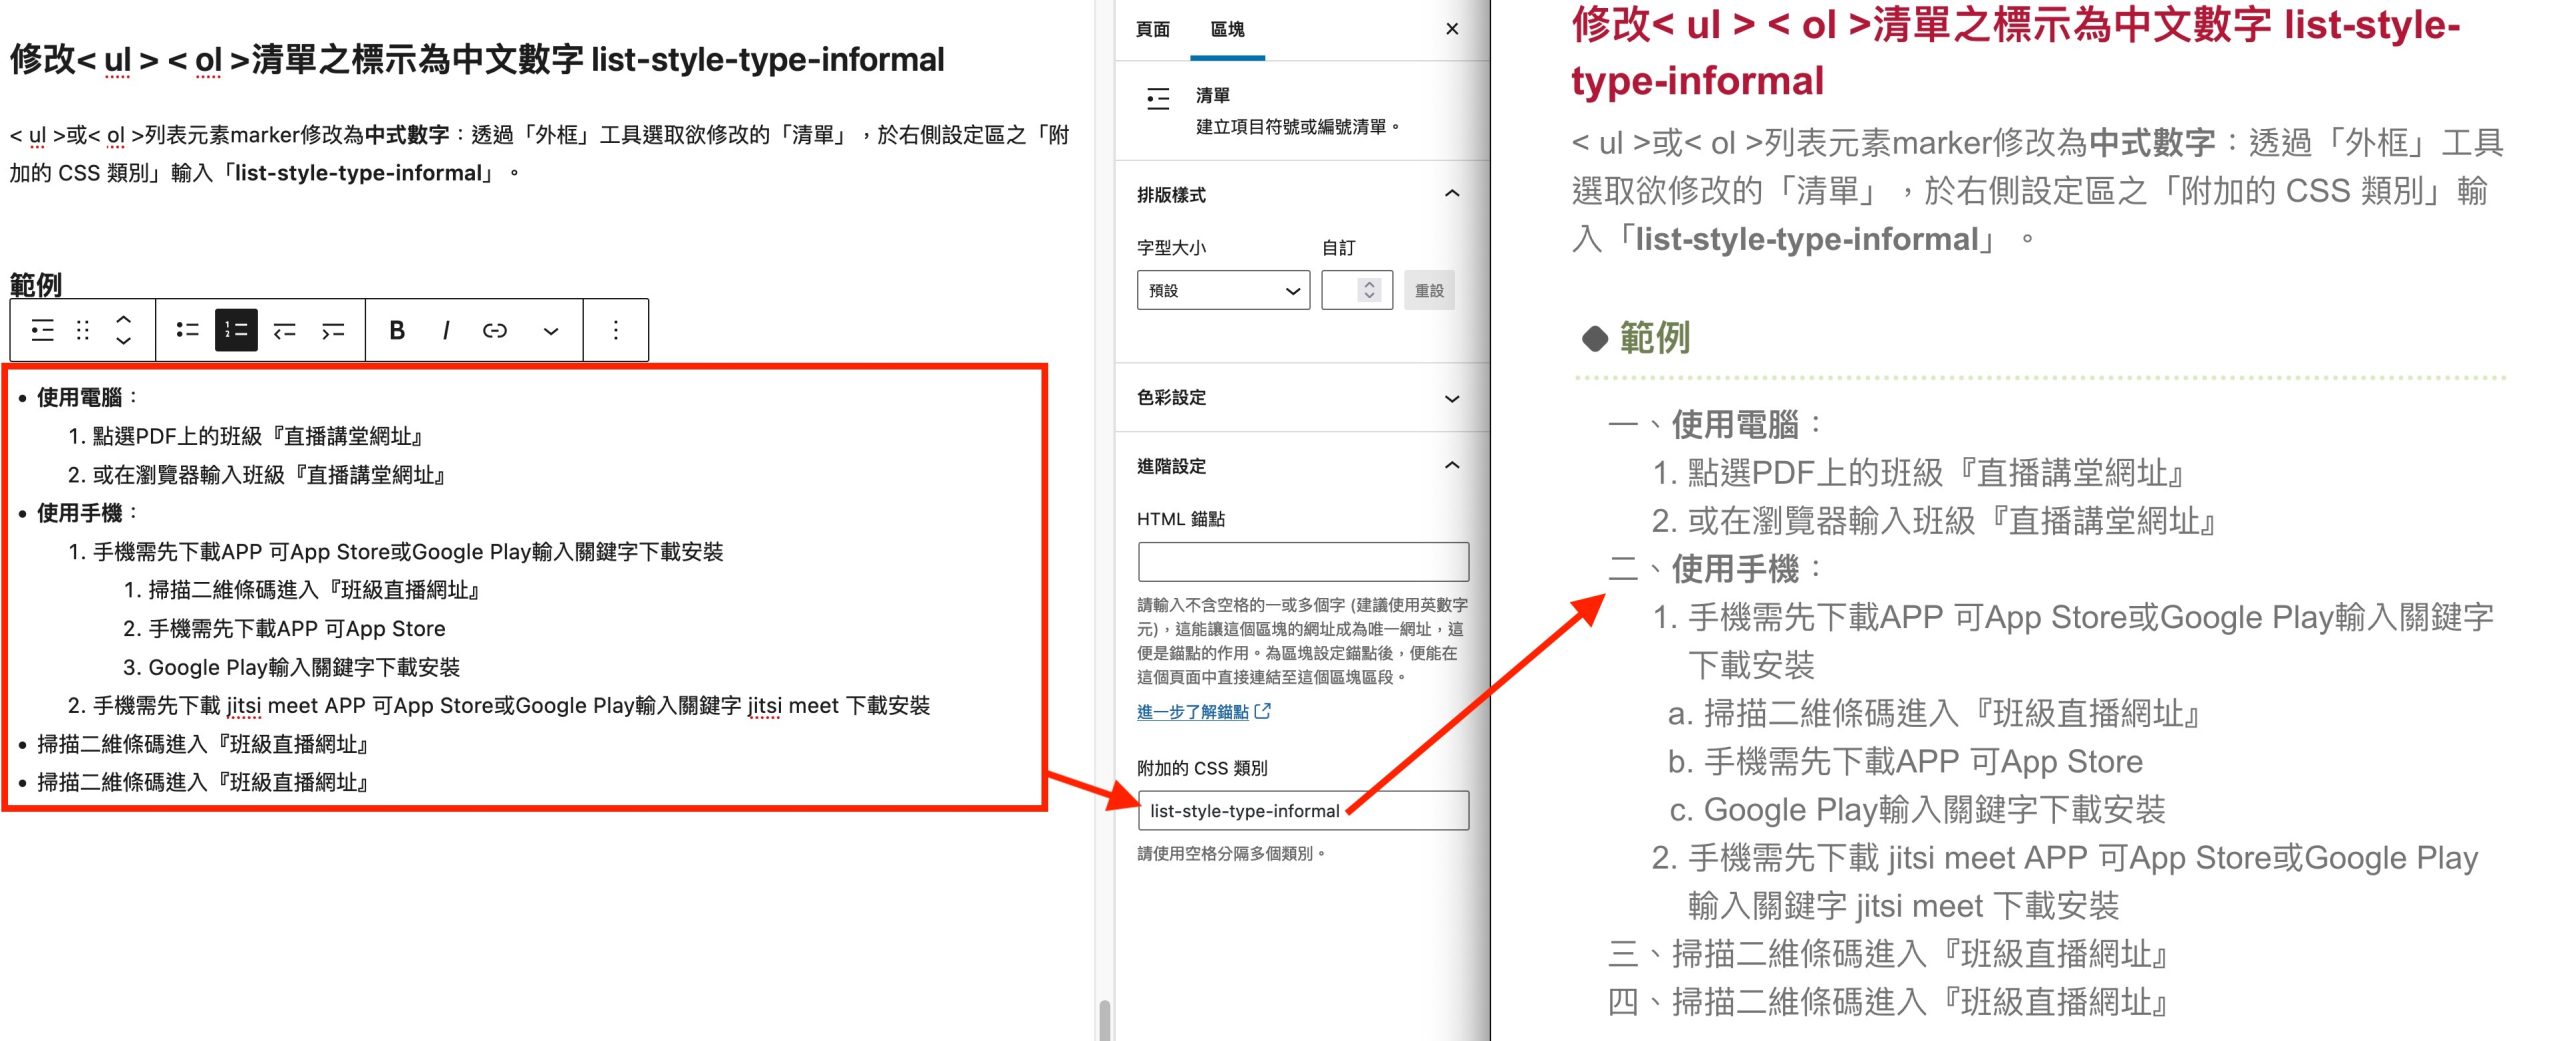Grab the block drag handle icon
This screenshot has width=2560, height=1041.
point(83,330)
